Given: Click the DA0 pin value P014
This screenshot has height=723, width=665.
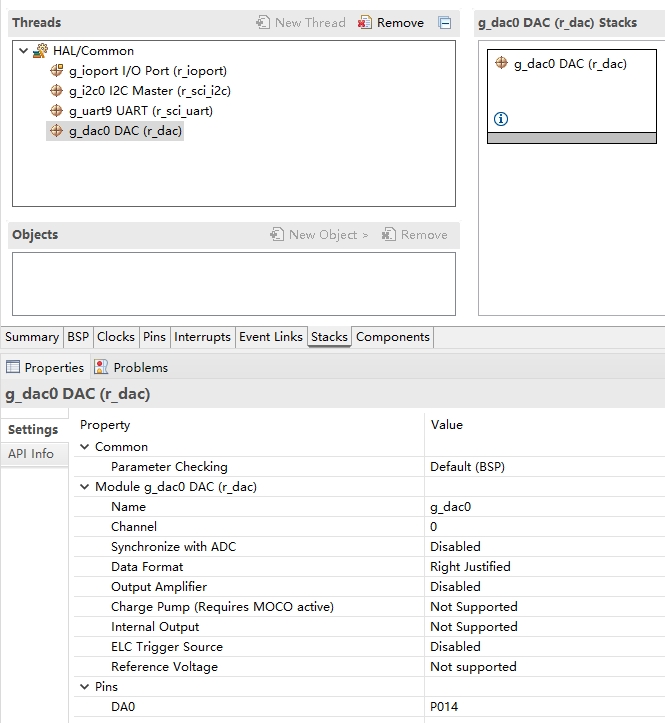Looking at the screenshot, I should pyautogui.click(x=545, y=707).
